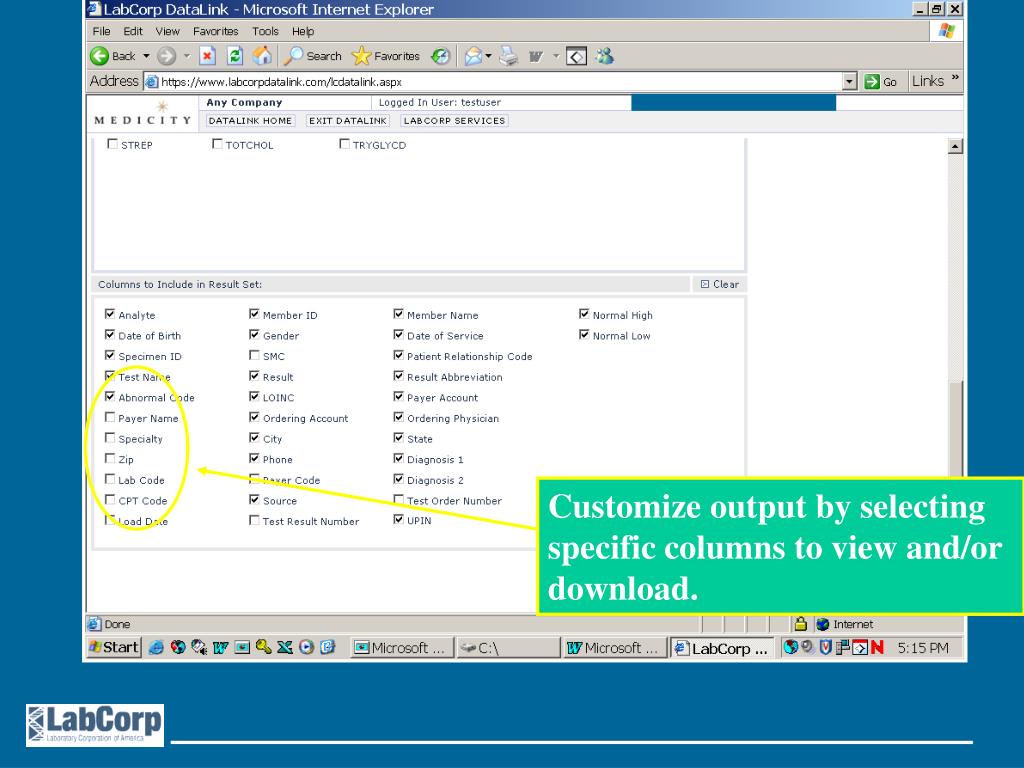Uncheck the Date of Birth column
The width and height of the screenshot is (1024, 768).
click(110, 335)
